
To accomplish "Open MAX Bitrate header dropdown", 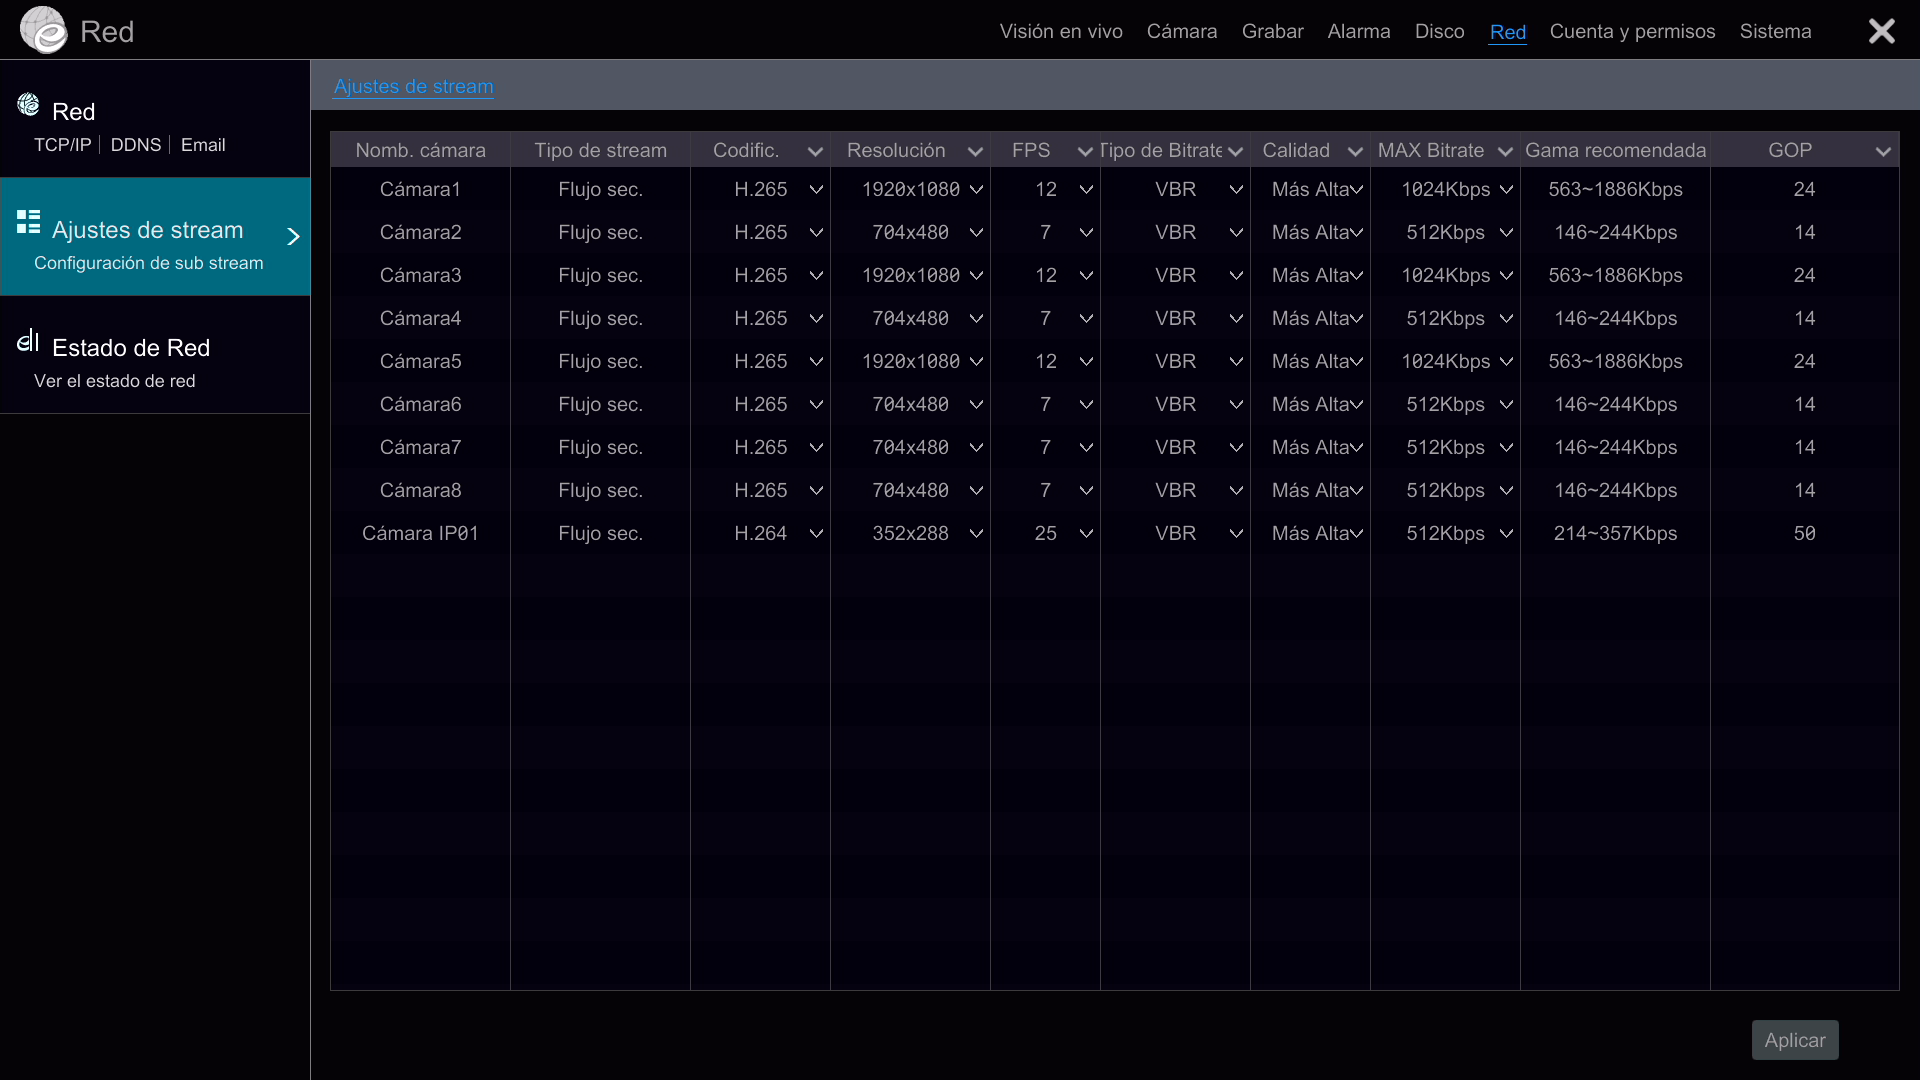I will click(x=1505, y=151).
